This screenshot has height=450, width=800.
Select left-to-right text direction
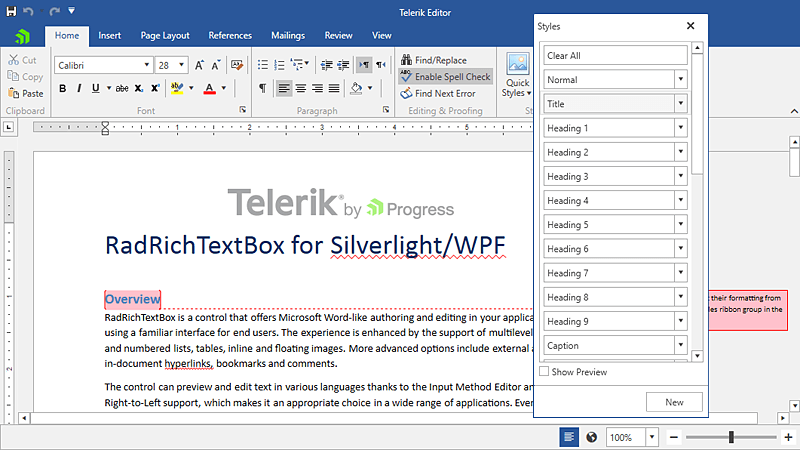[x=364, y=65]
